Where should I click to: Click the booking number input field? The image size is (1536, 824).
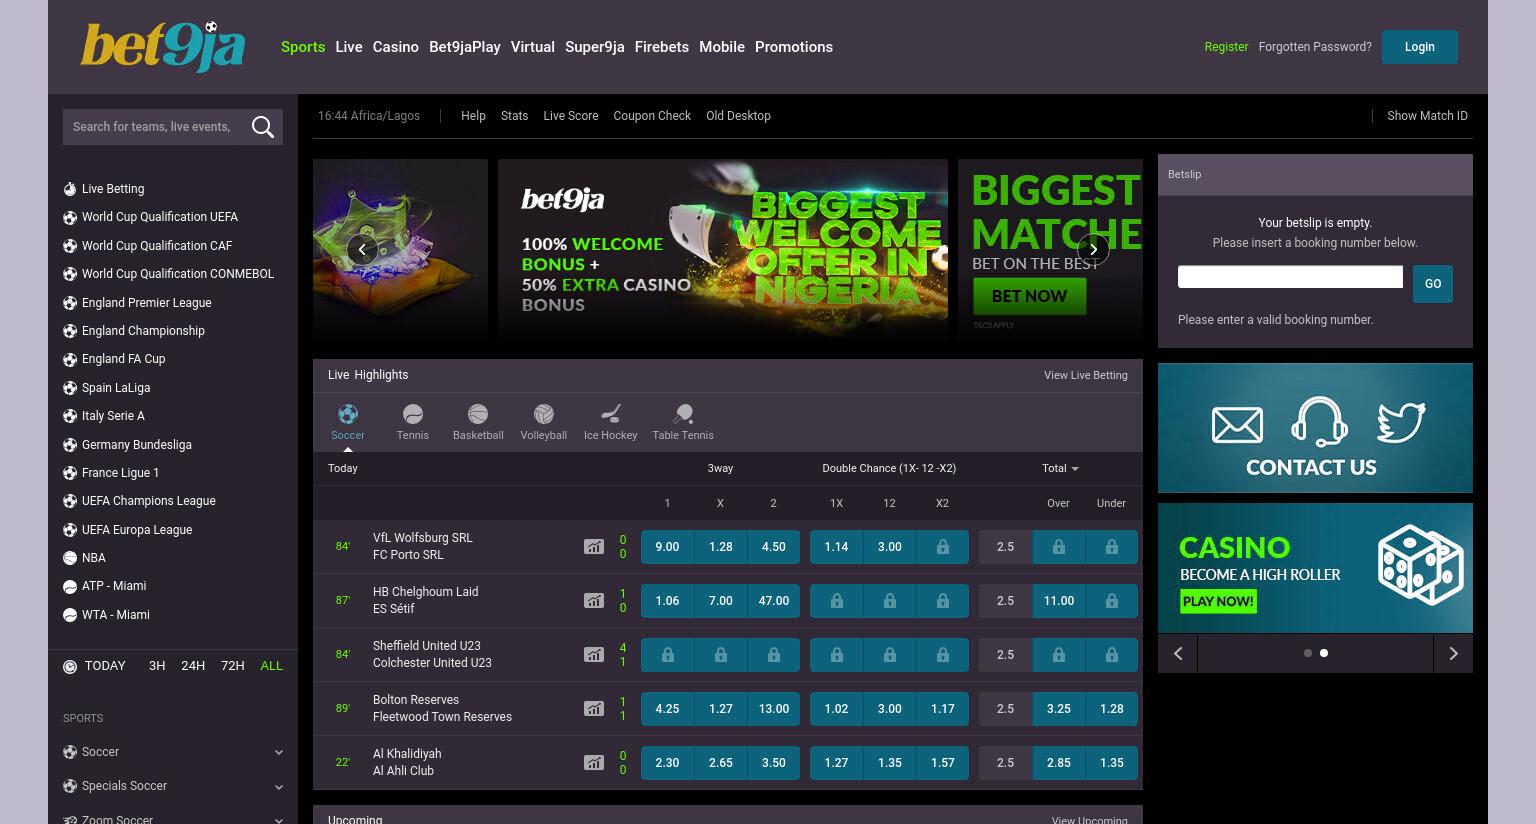tap(1290, 277)
